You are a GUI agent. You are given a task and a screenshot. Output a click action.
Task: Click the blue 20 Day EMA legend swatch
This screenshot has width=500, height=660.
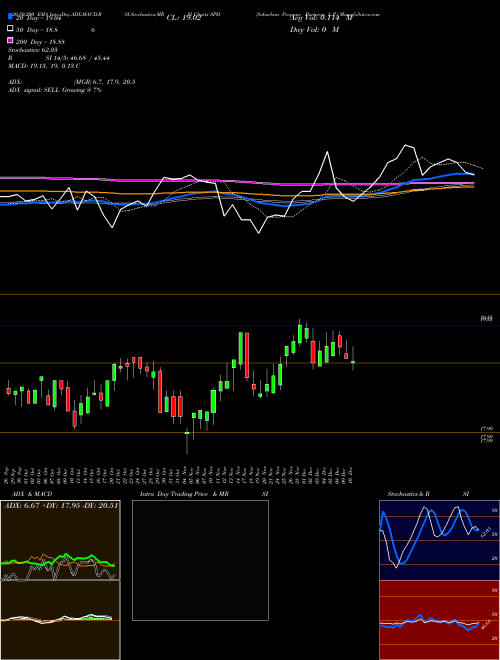[x=10, y=17]
